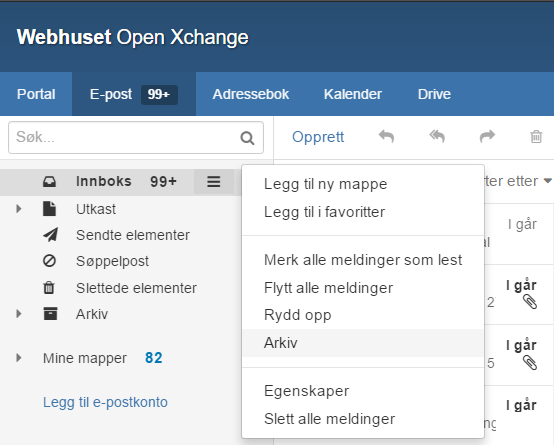Click the Delete trash icon in toolbar
Image resolution: width=554 pixels, height=445 pixels.
[536, 136]
